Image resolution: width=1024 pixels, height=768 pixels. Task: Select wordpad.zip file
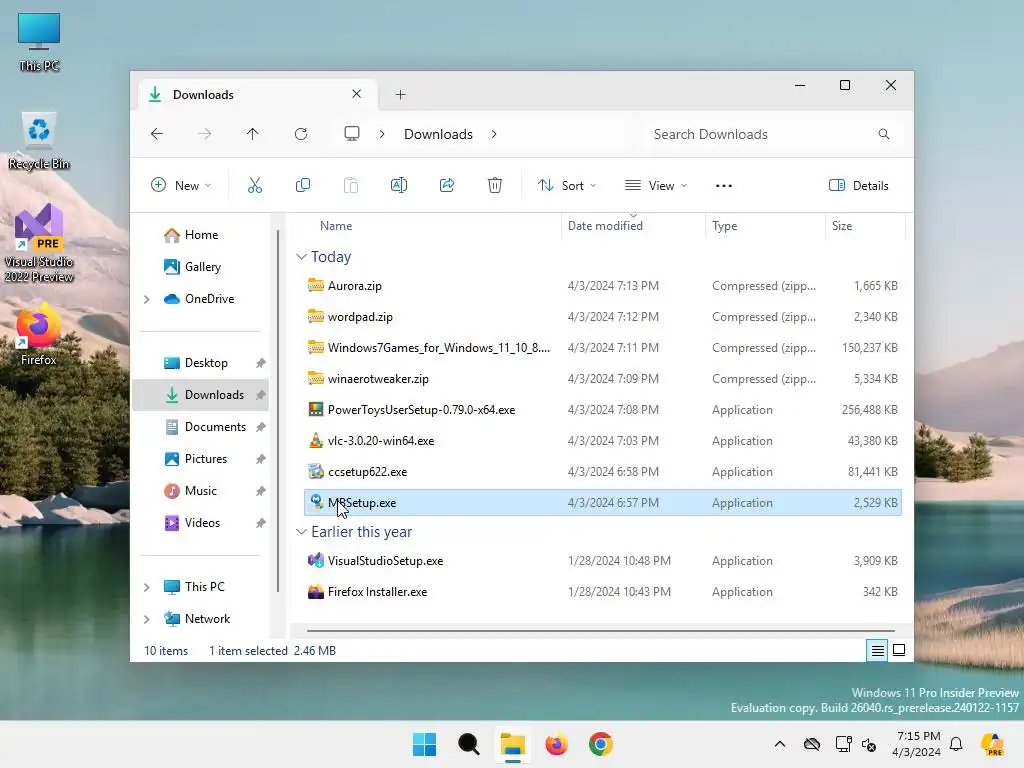coord(603,317)
